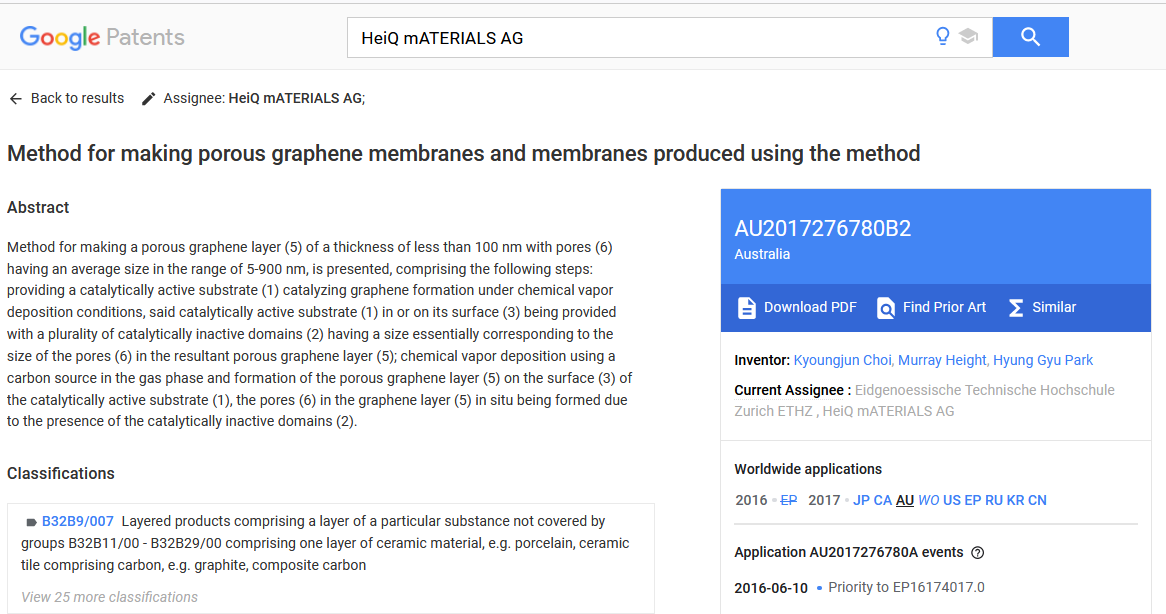
Task: Open Find Prior Art
Action: (x=931, y=308)
